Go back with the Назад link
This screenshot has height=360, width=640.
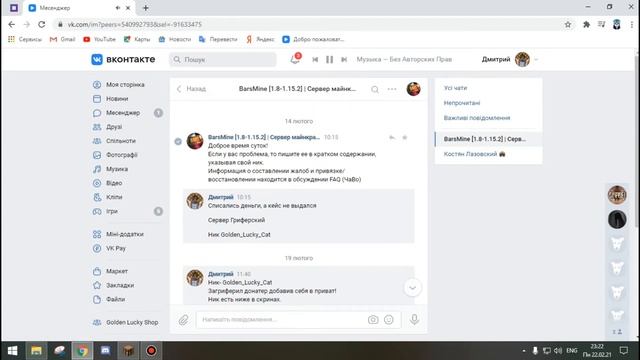pyautogui.click(x=191, y=89)
